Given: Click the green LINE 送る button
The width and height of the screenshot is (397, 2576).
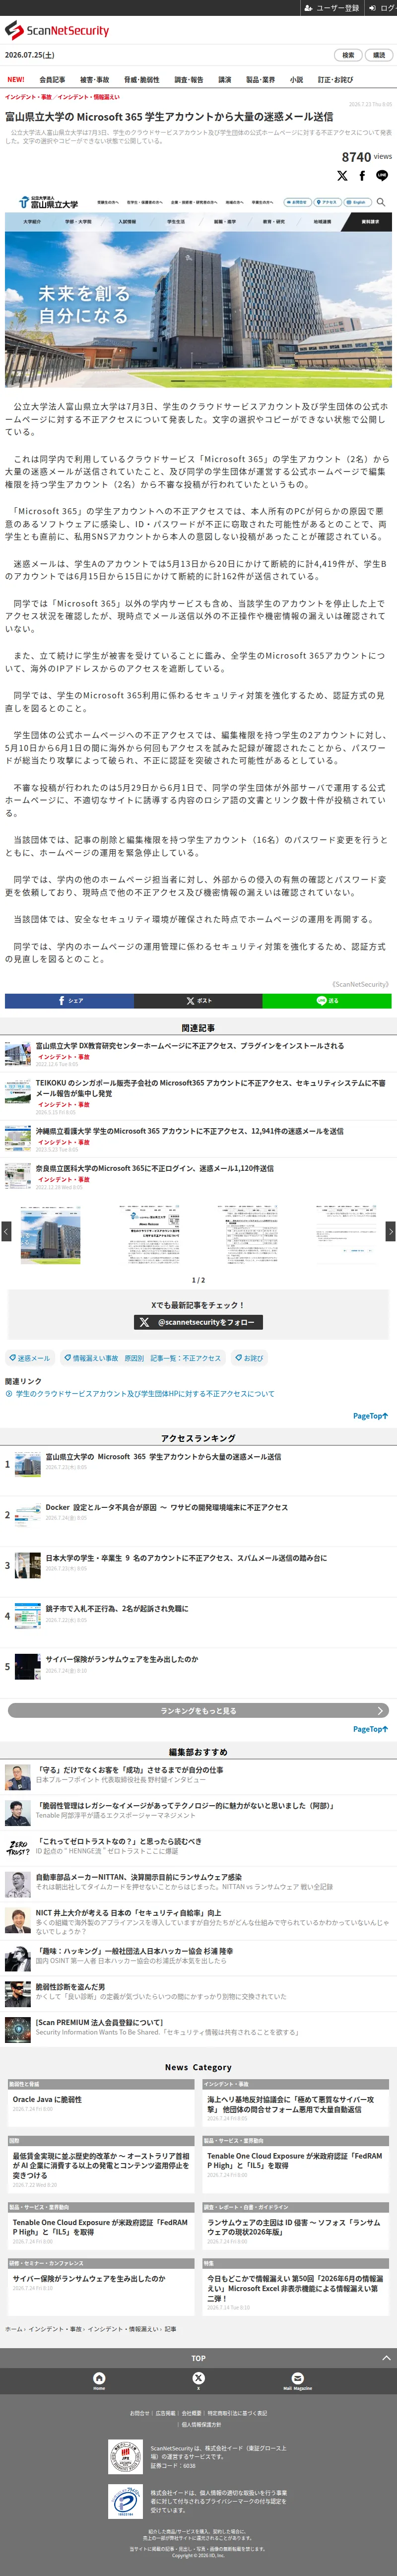Looking at the screenshot, I should click(x=327, y=1000).
